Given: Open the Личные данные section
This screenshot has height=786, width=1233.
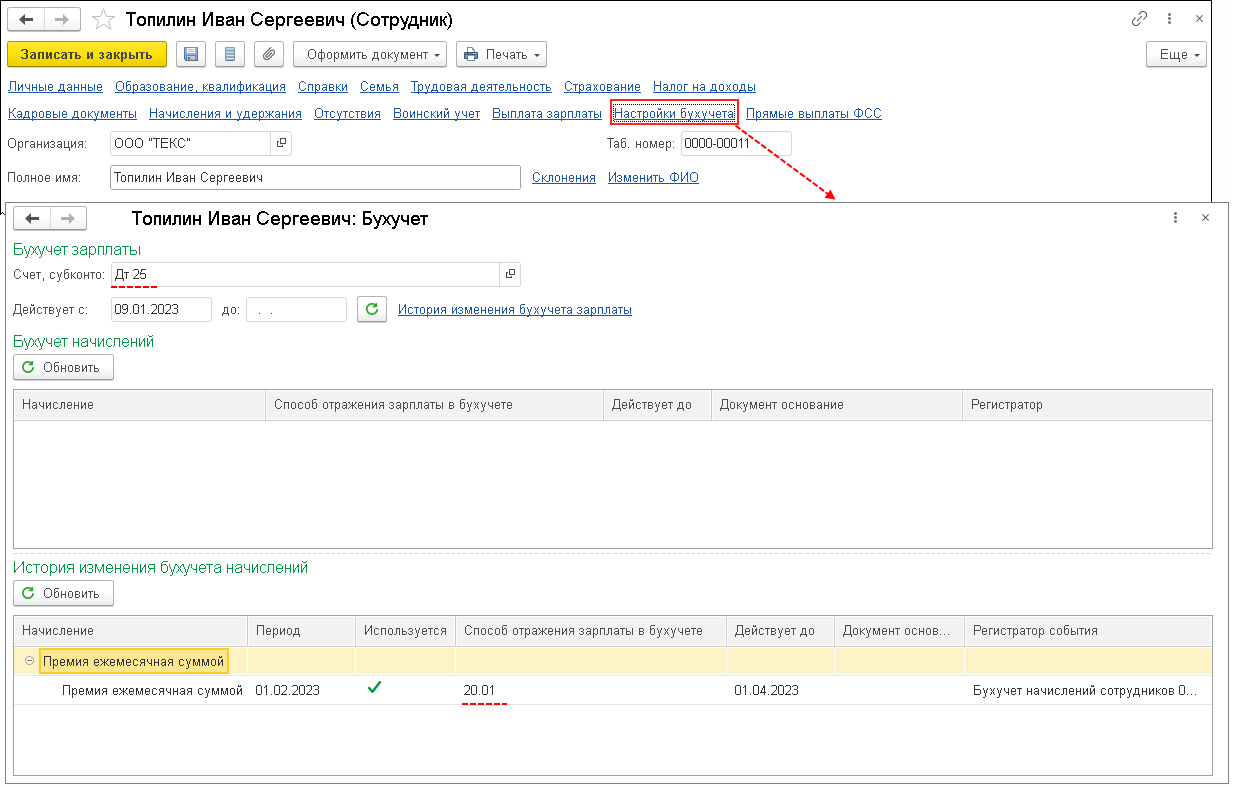Looking at the screenshot, I should tap(55, 87).
